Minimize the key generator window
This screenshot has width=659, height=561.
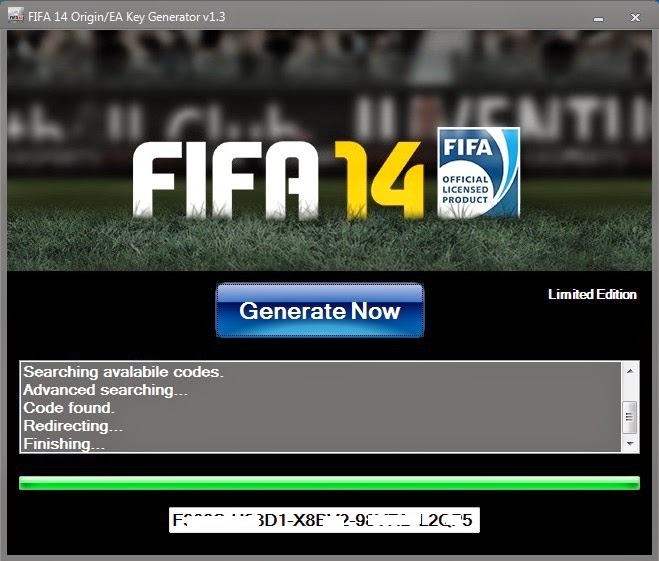coord(598,18)
